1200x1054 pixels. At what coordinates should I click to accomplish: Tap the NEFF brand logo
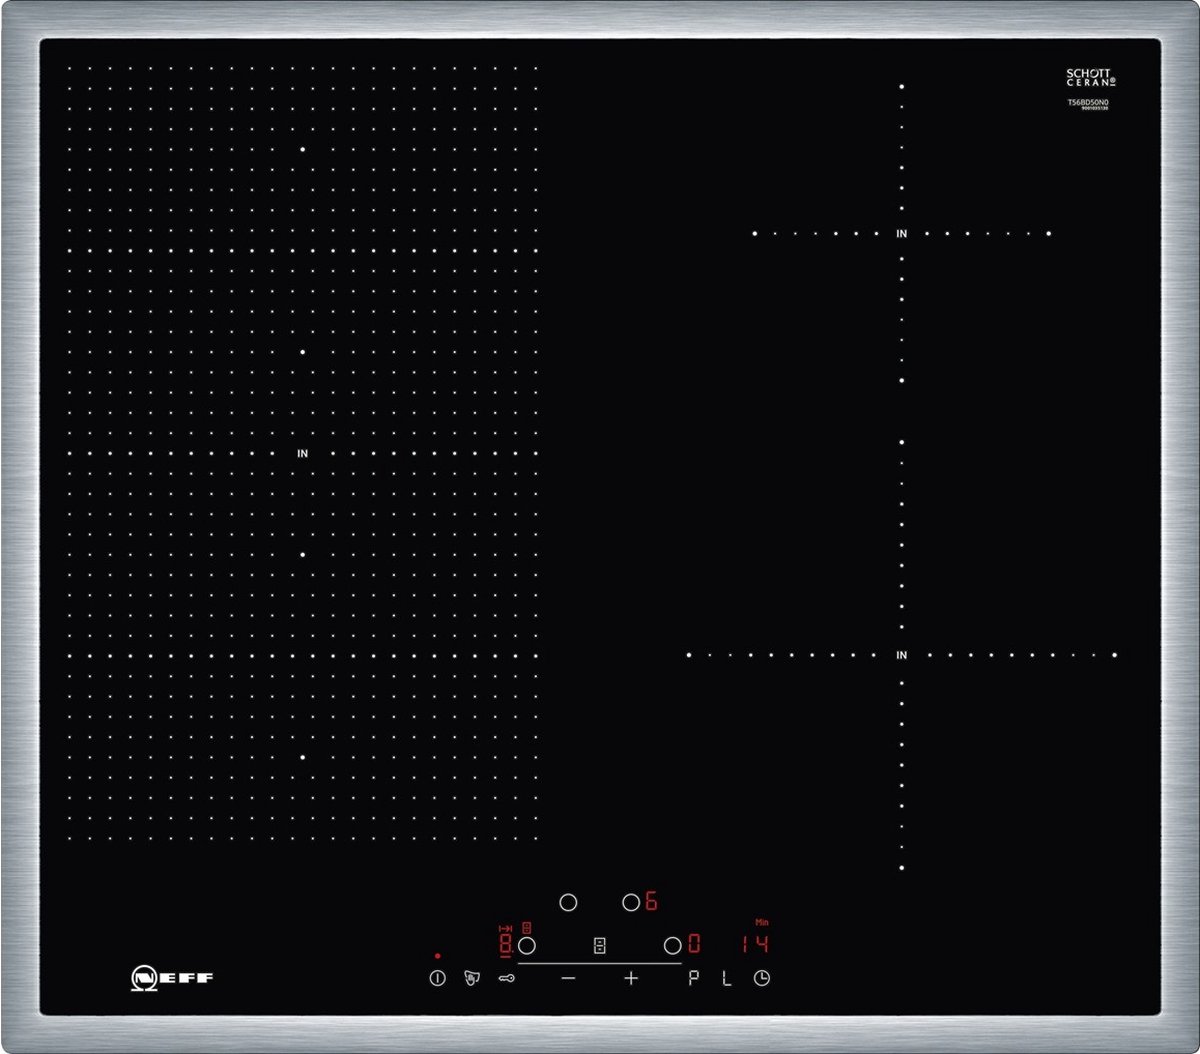tap(172, 978)
